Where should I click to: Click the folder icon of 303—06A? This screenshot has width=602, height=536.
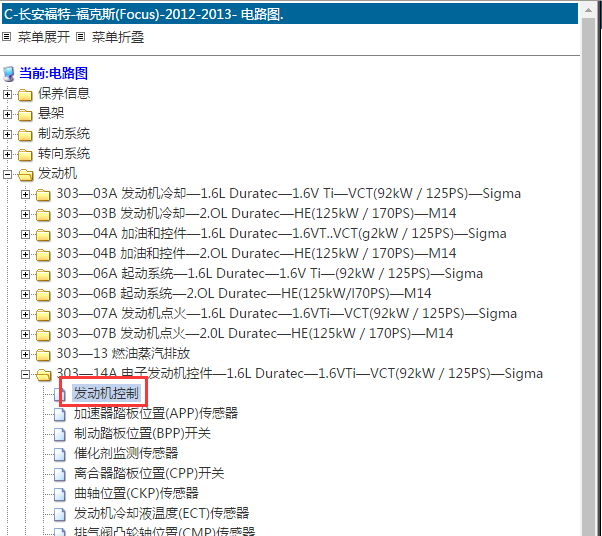coord(43,275)
